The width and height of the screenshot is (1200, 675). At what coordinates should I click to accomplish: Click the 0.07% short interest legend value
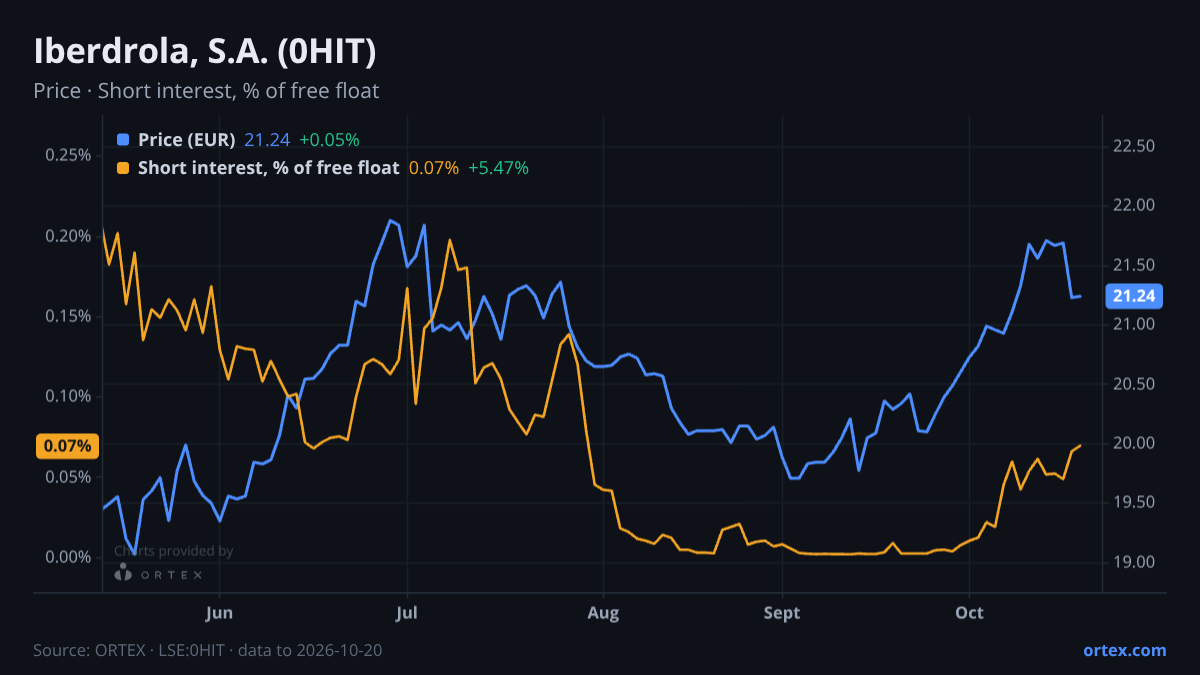[x=433, y=168]
